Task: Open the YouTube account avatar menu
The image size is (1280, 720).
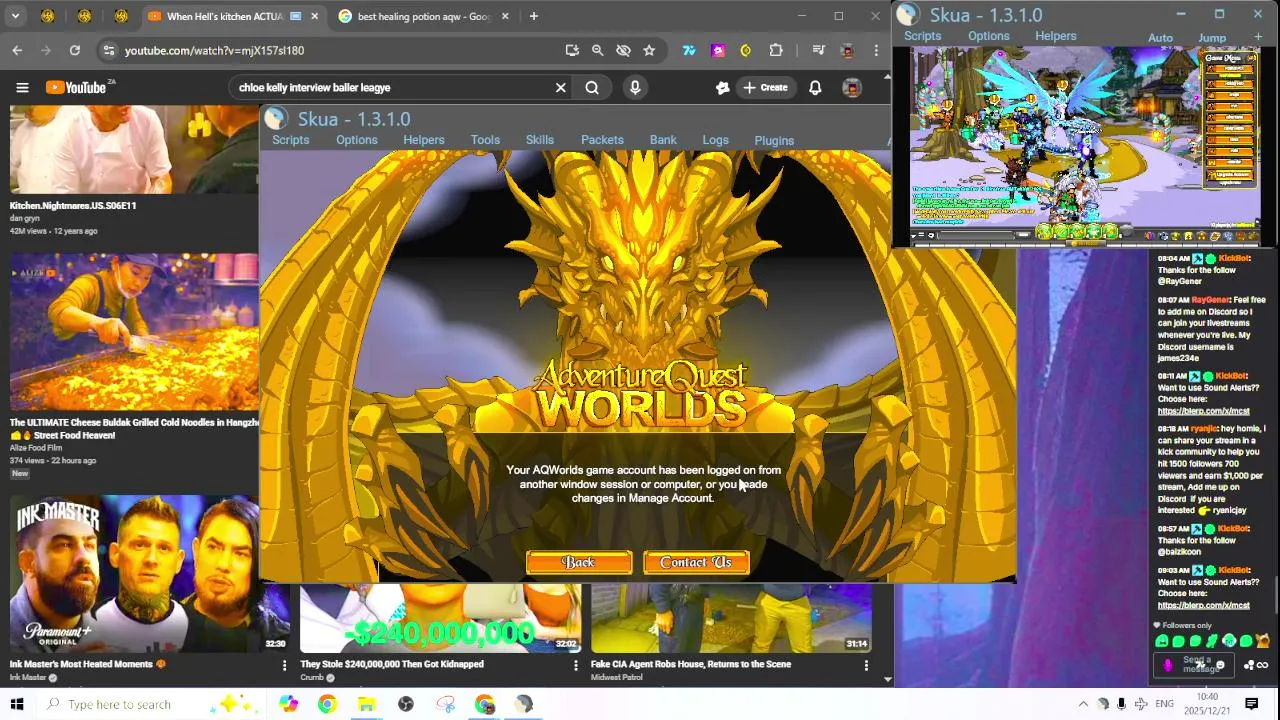Action: 852,88
